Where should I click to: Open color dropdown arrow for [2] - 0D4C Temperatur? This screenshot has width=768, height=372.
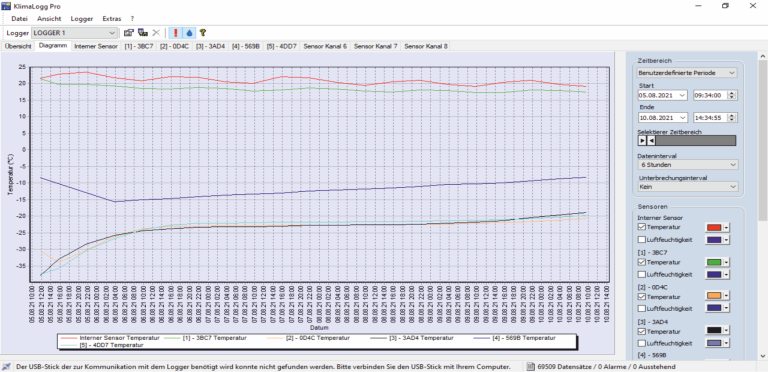(726, 297)
